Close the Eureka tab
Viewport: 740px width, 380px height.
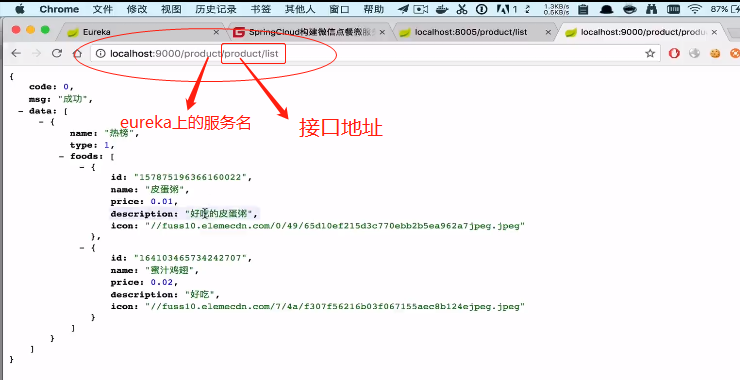point(216,32)
